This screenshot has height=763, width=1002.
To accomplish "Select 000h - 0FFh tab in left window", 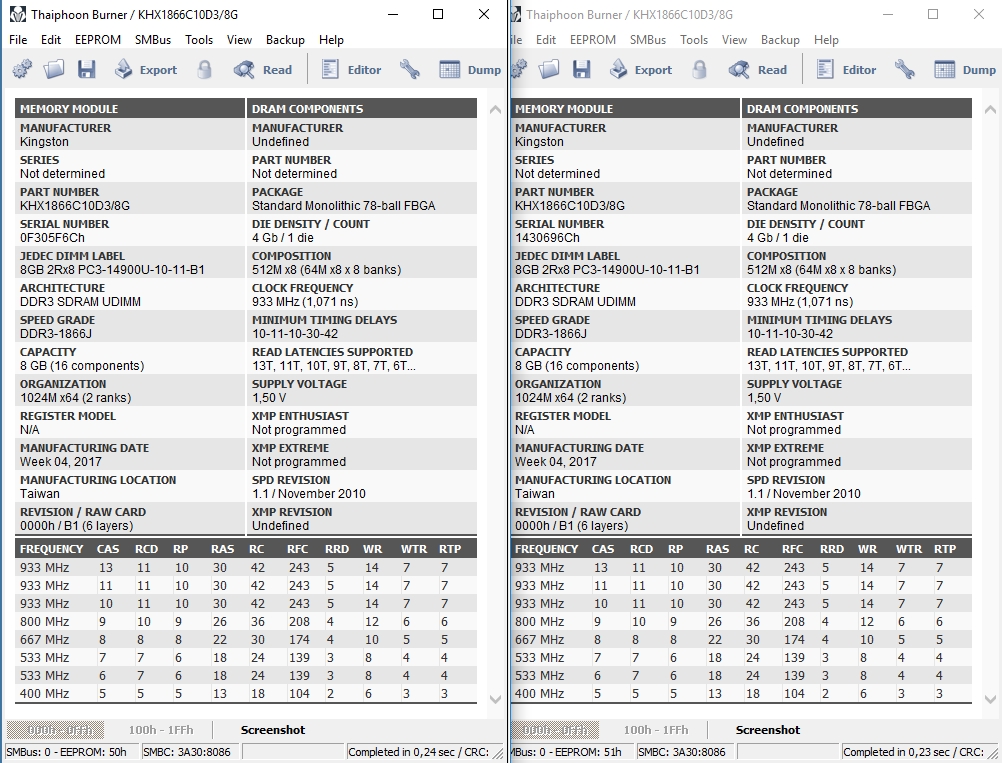I will pos(55,730).
